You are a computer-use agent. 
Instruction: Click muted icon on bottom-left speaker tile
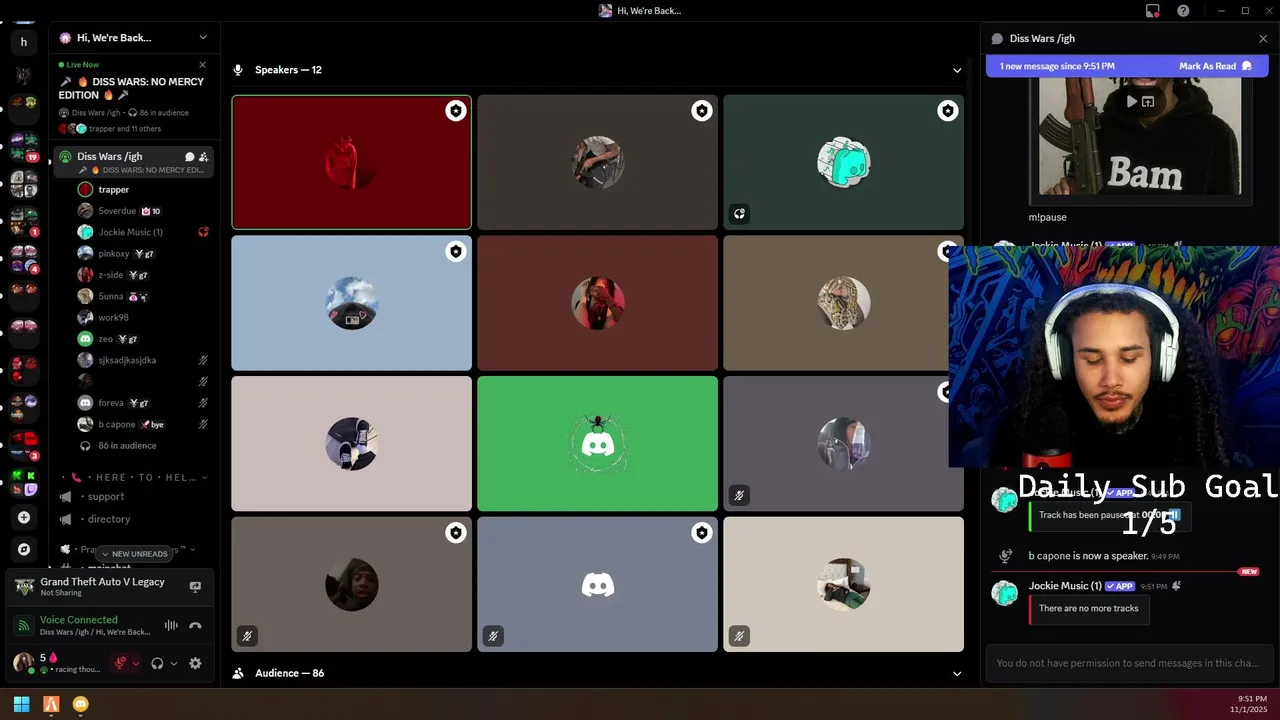click(247, 636)
